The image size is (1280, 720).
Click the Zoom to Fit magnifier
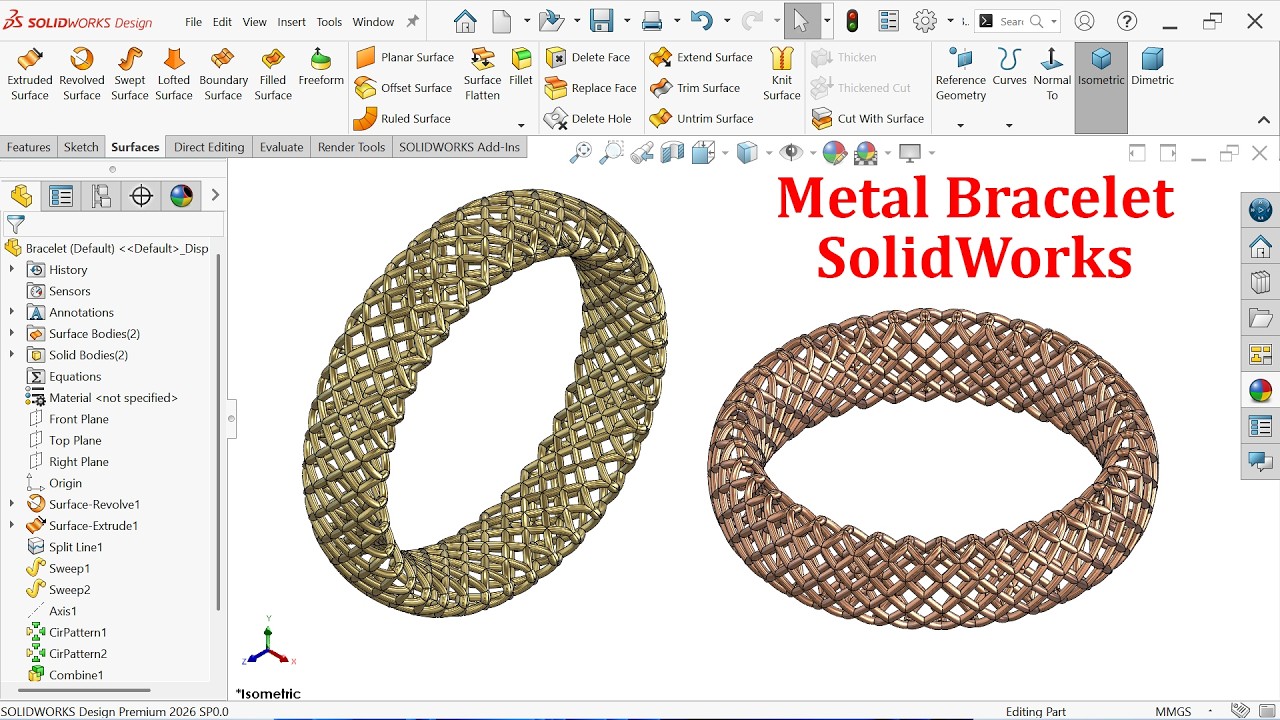(x=580, y=152)
